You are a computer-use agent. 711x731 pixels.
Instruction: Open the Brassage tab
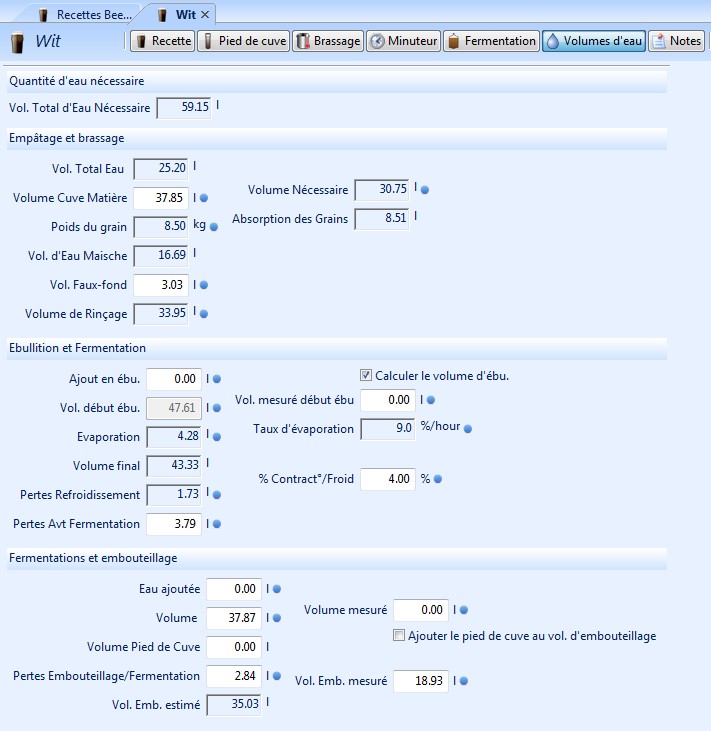[328, 41]
